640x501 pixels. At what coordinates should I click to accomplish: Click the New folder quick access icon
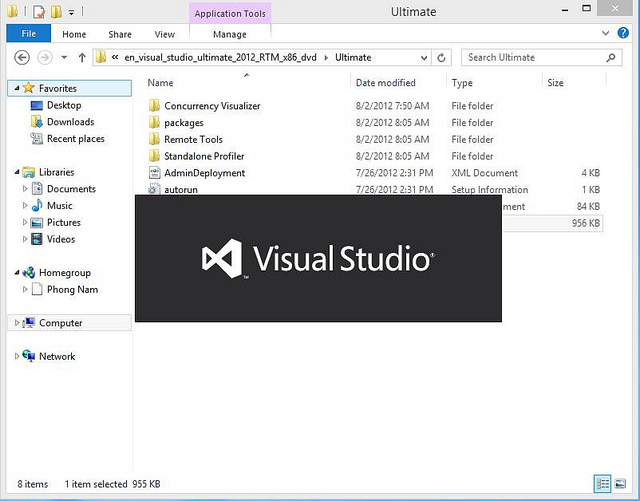tap(56, 12)
